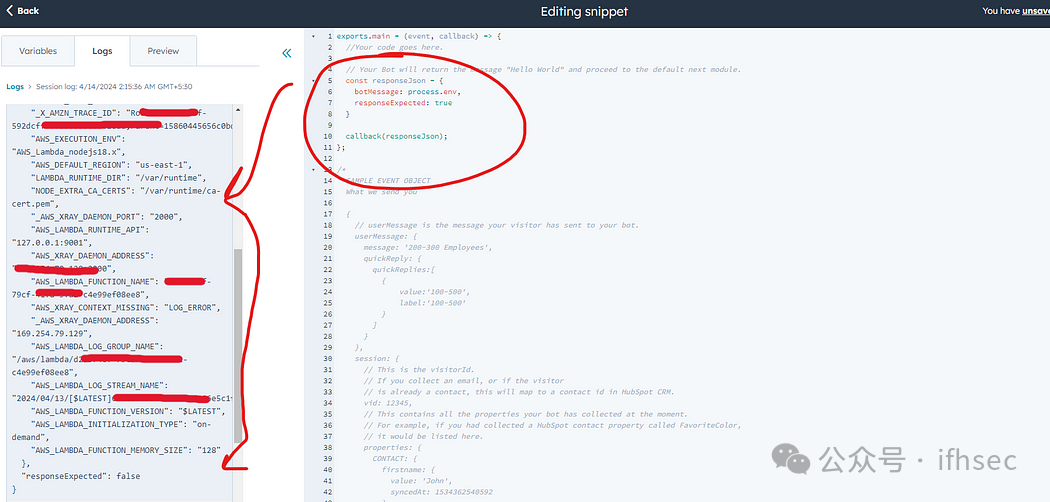
Task: Place cursor on 'botMessage: process.env,' line
Action: click(408, 92)
